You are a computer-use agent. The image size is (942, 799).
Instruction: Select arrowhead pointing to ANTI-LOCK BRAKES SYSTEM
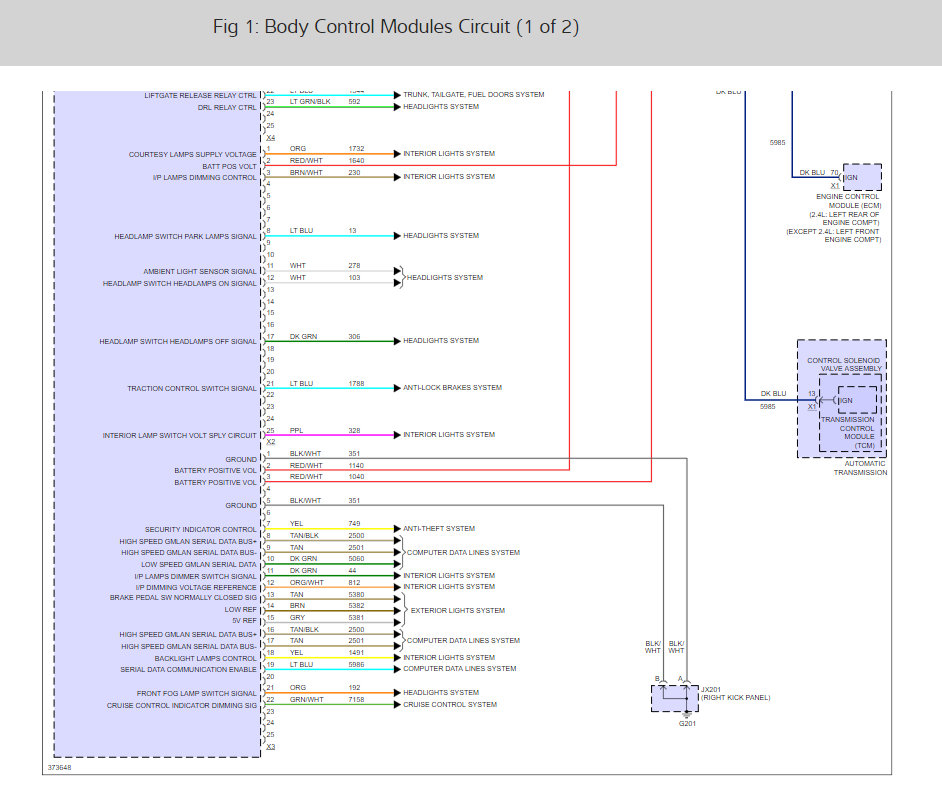(x=397, y=388)
